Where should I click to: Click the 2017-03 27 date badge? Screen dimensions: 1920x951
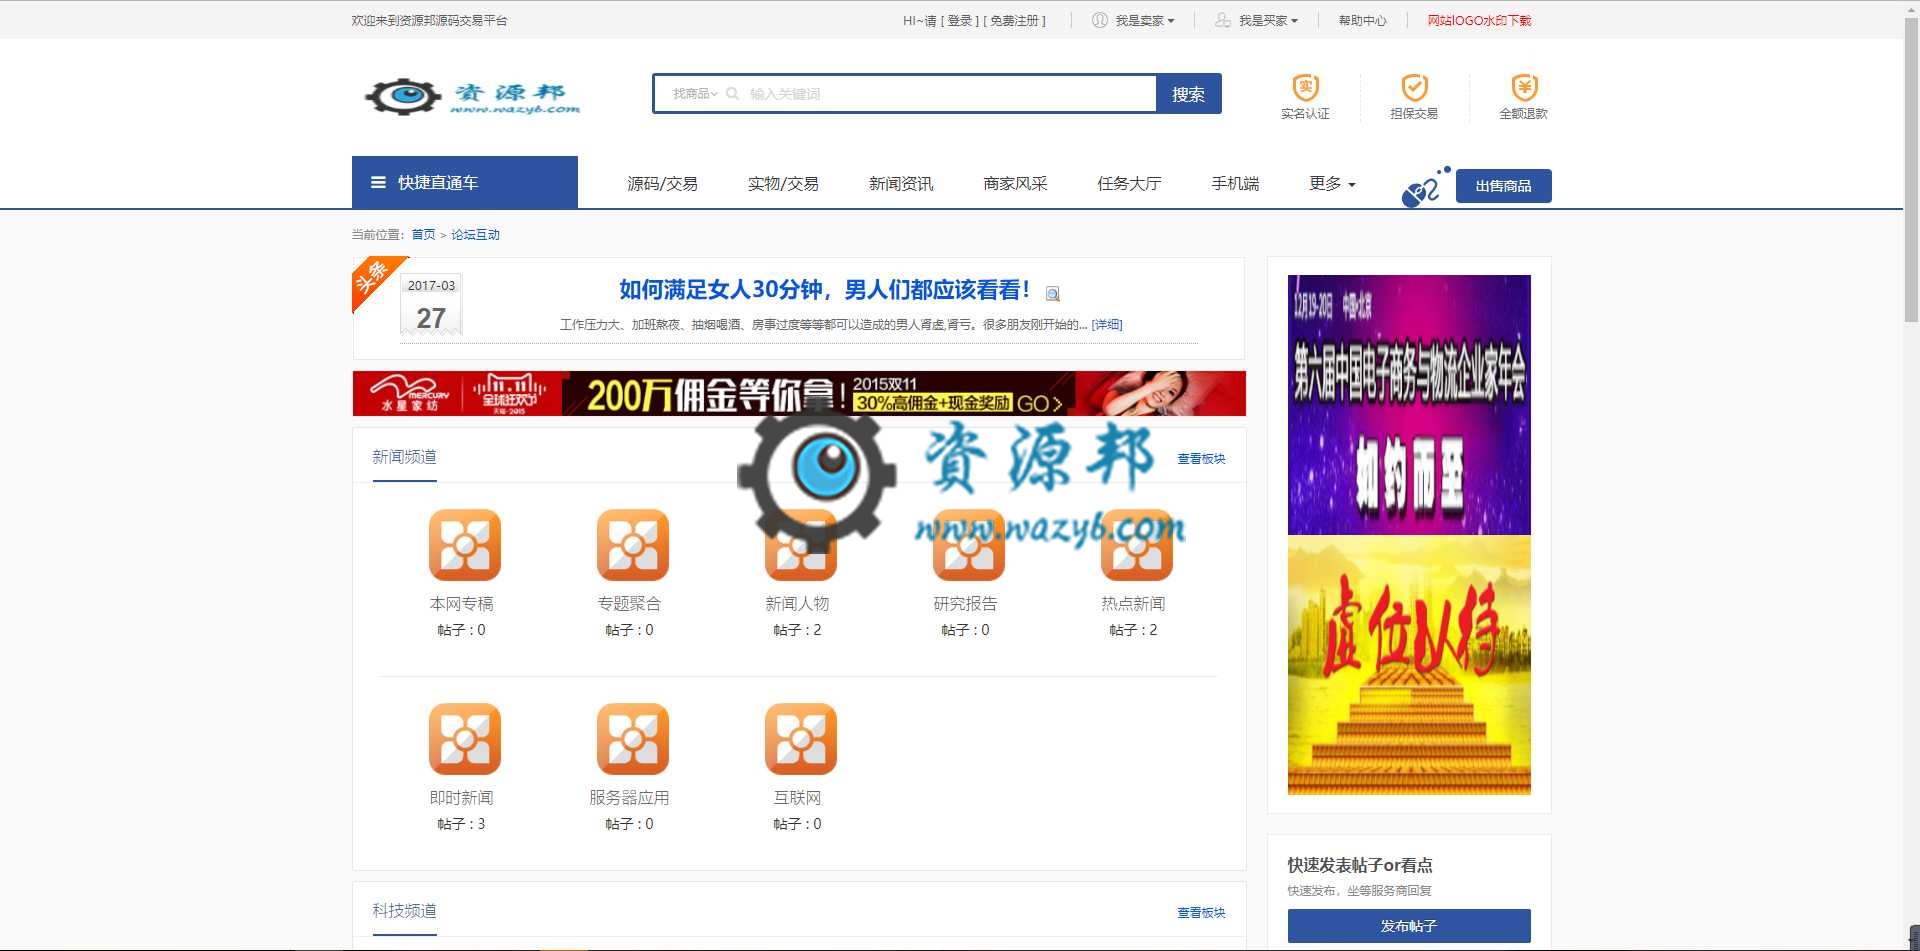pyautogui.click(x=431, y=304)
